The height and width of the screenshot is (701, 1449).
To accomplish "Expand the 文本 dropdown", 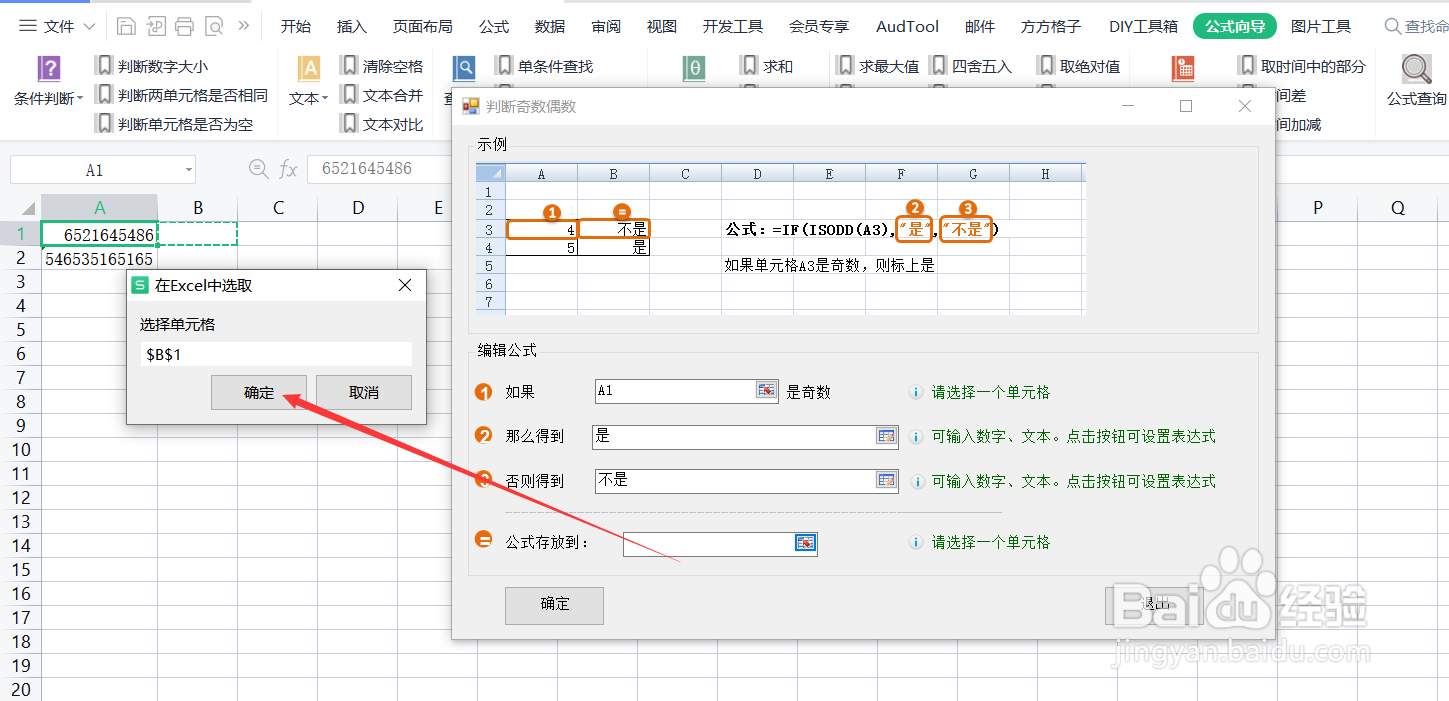I will click(x=325, y=99).
